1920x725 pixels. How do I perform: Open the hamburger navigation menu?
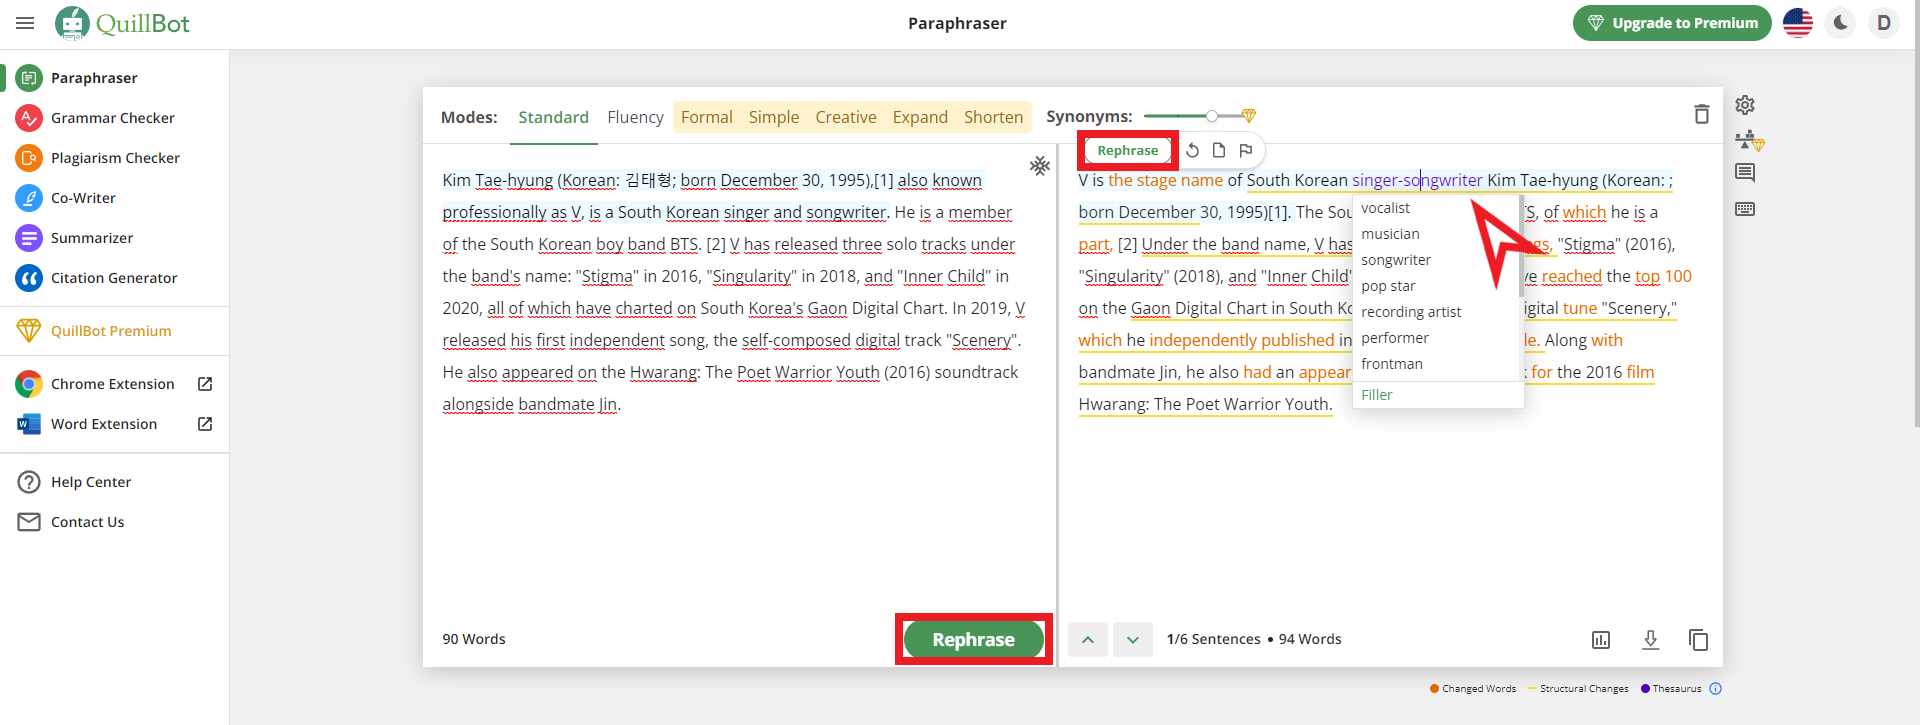pos(25,23)
